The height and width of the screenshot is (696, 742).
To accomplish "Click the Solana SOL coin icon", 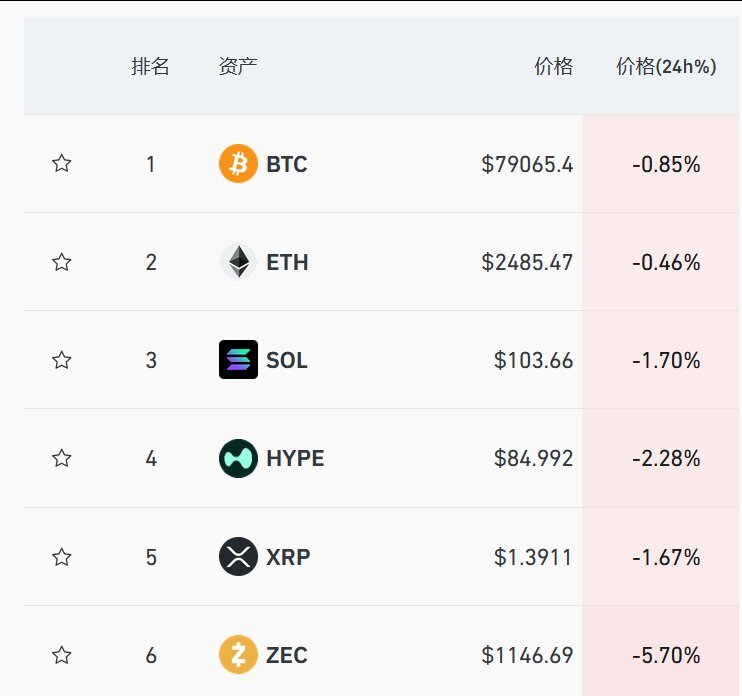I will [x=238, y=360].
